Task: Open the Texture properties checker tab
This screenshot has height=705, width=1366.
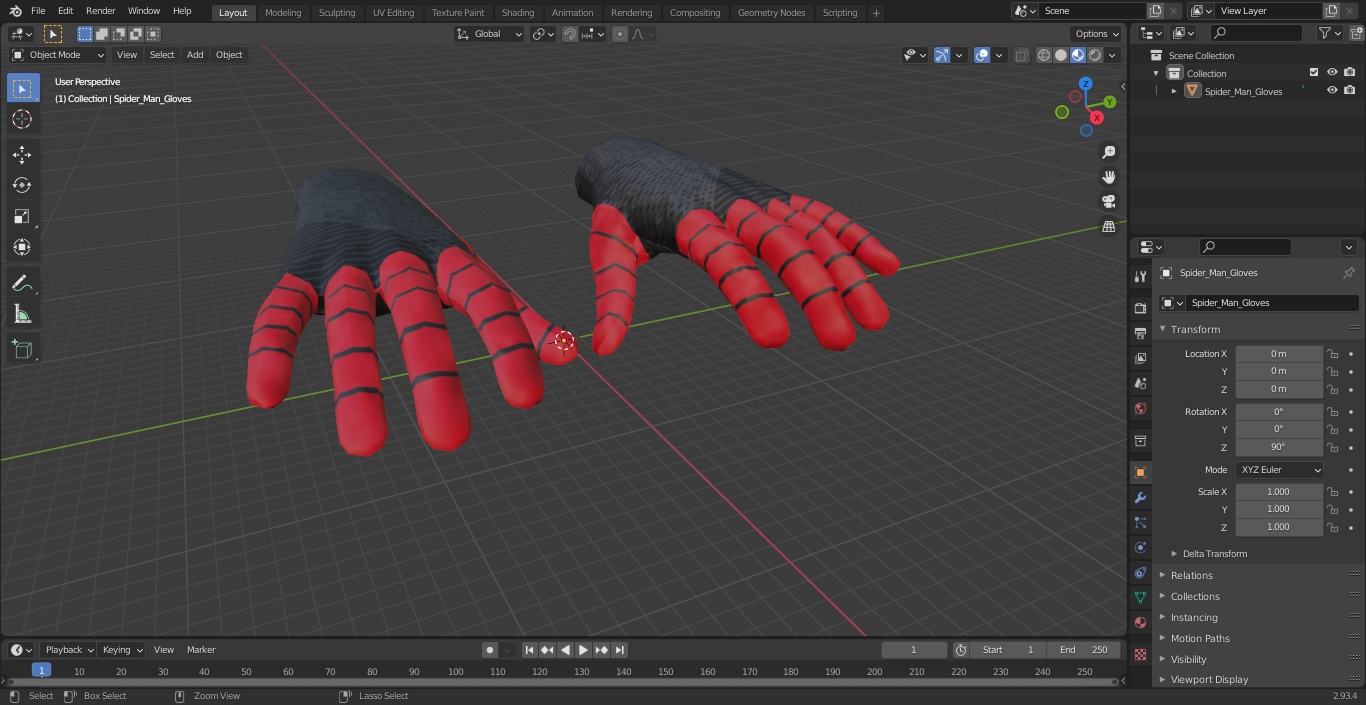Action: pos(1140,654)
